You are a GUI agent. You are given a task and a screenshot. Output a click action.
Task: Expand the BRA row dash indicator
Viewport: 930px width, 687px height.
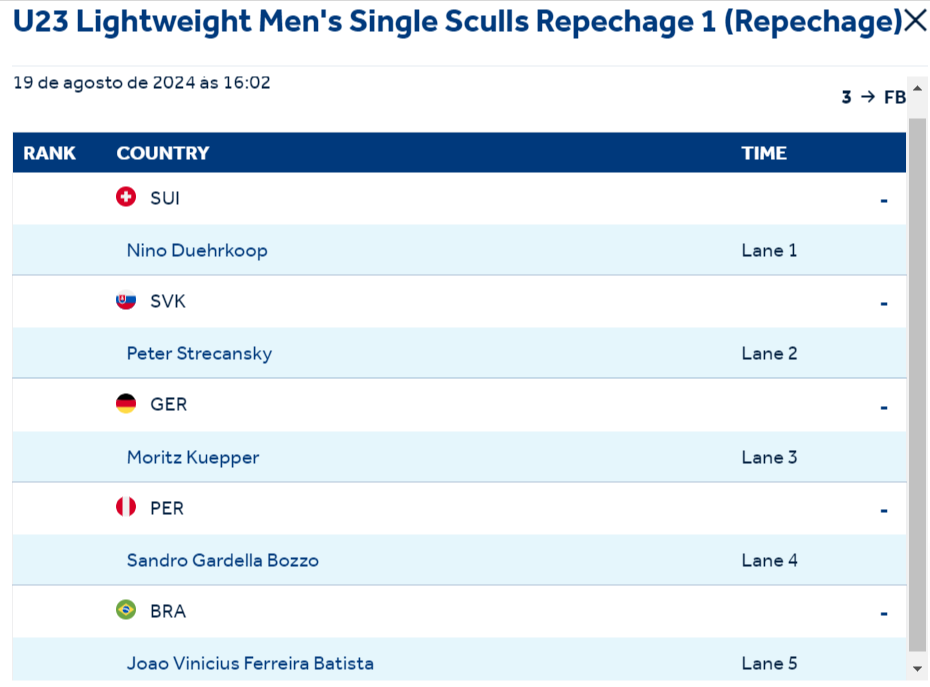coord(884,613)
